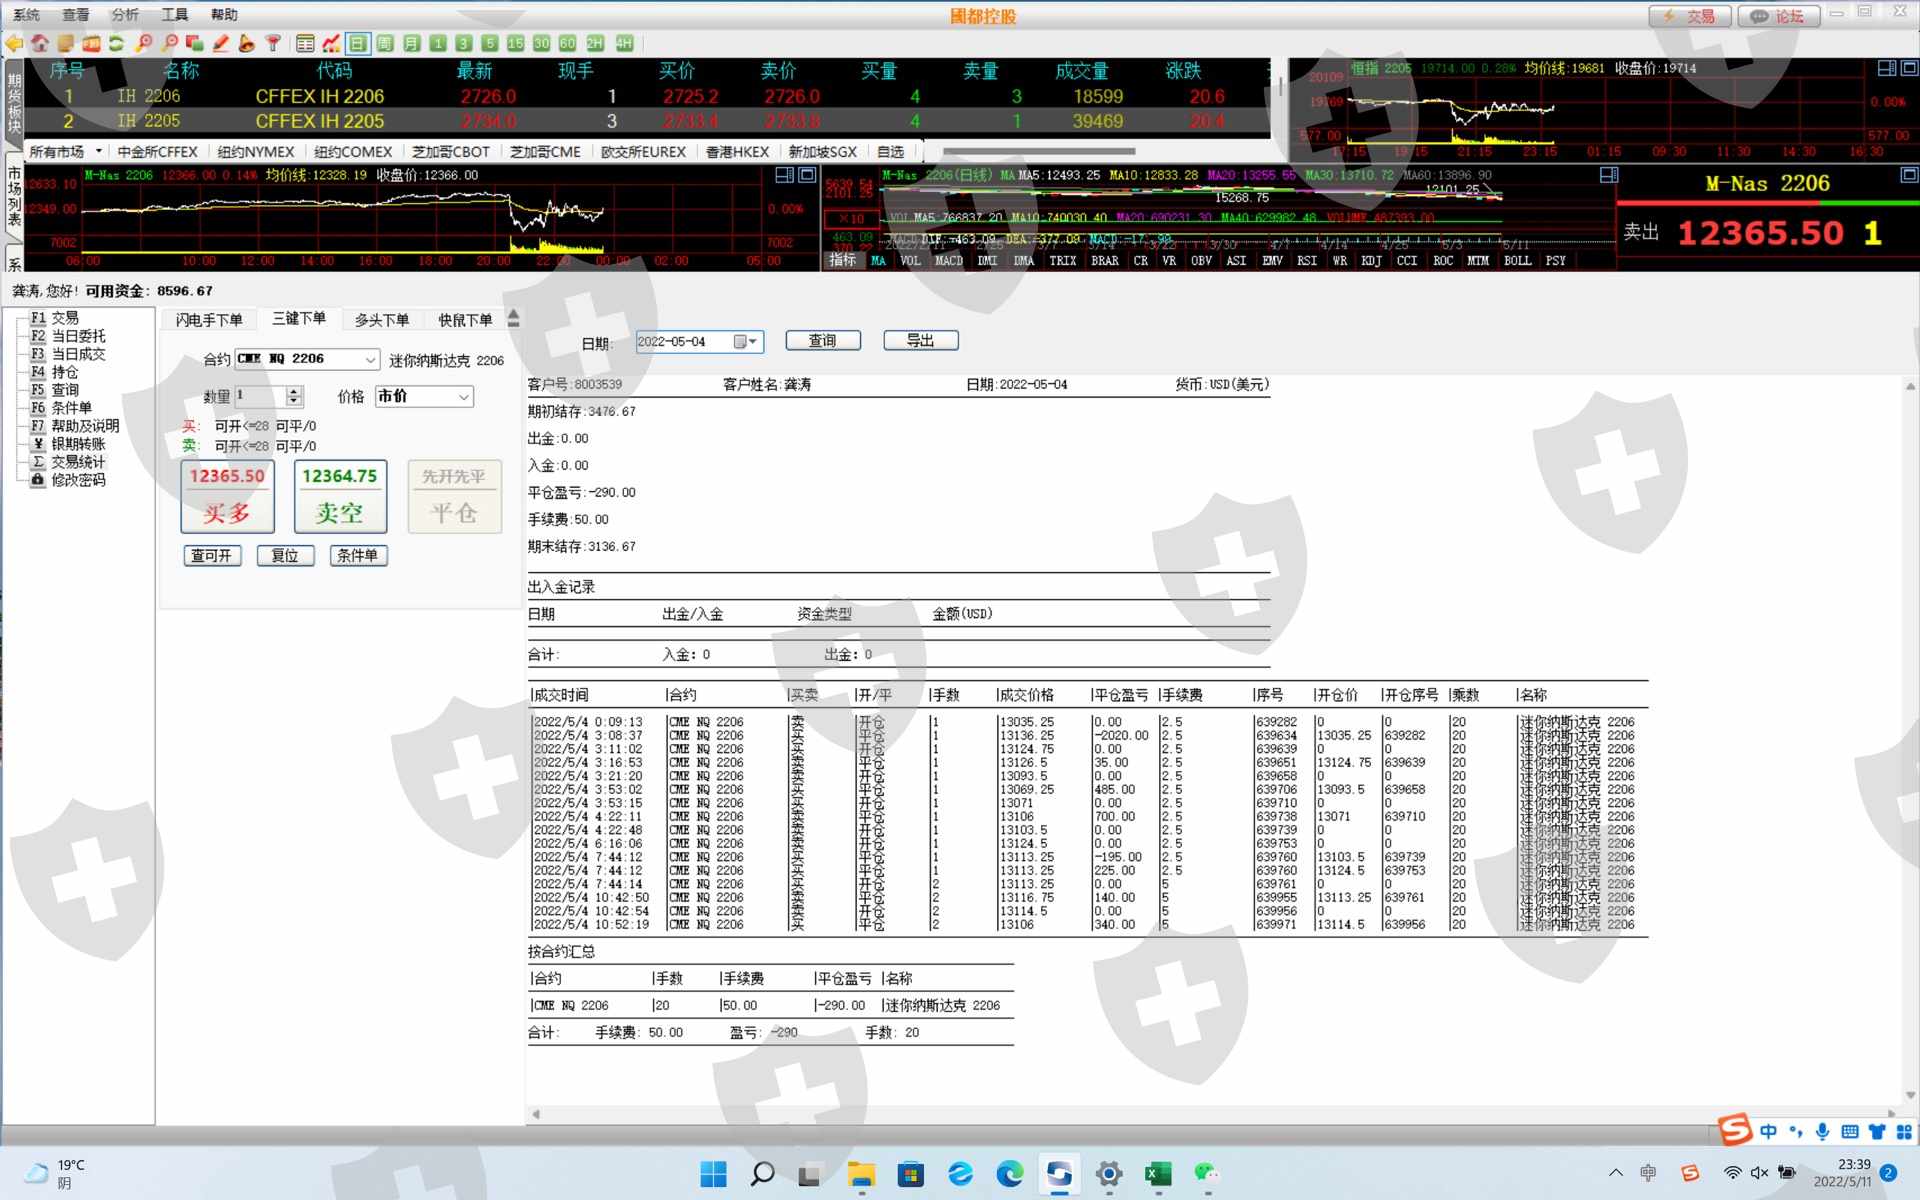Viewport: 1920px width, 1200px height.
Task: Click the green refresh arrows icon
Action: [117, 43]
